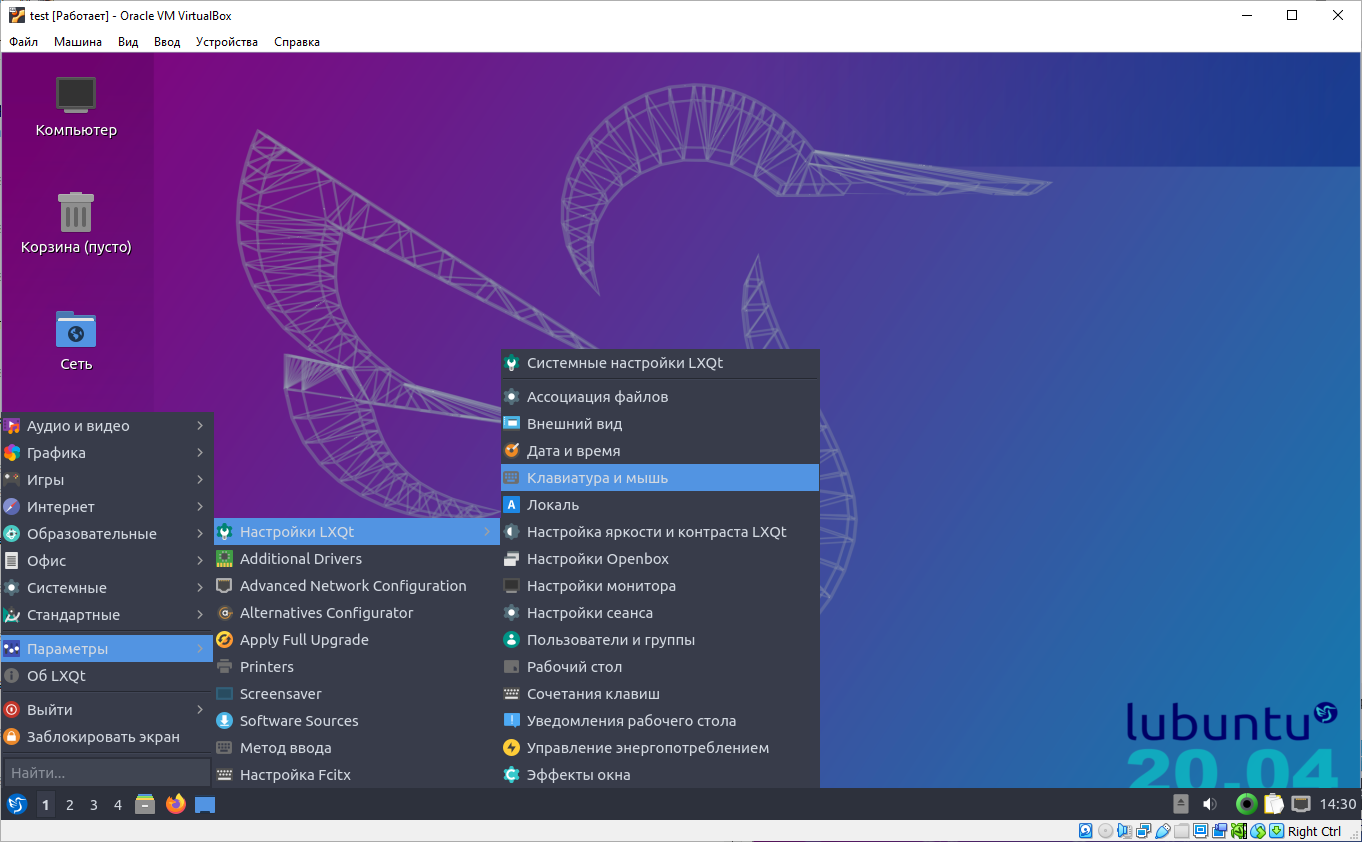1362x842 pixels.
Task: Open VirtualBox Файл menu
Action: (24, 42)
